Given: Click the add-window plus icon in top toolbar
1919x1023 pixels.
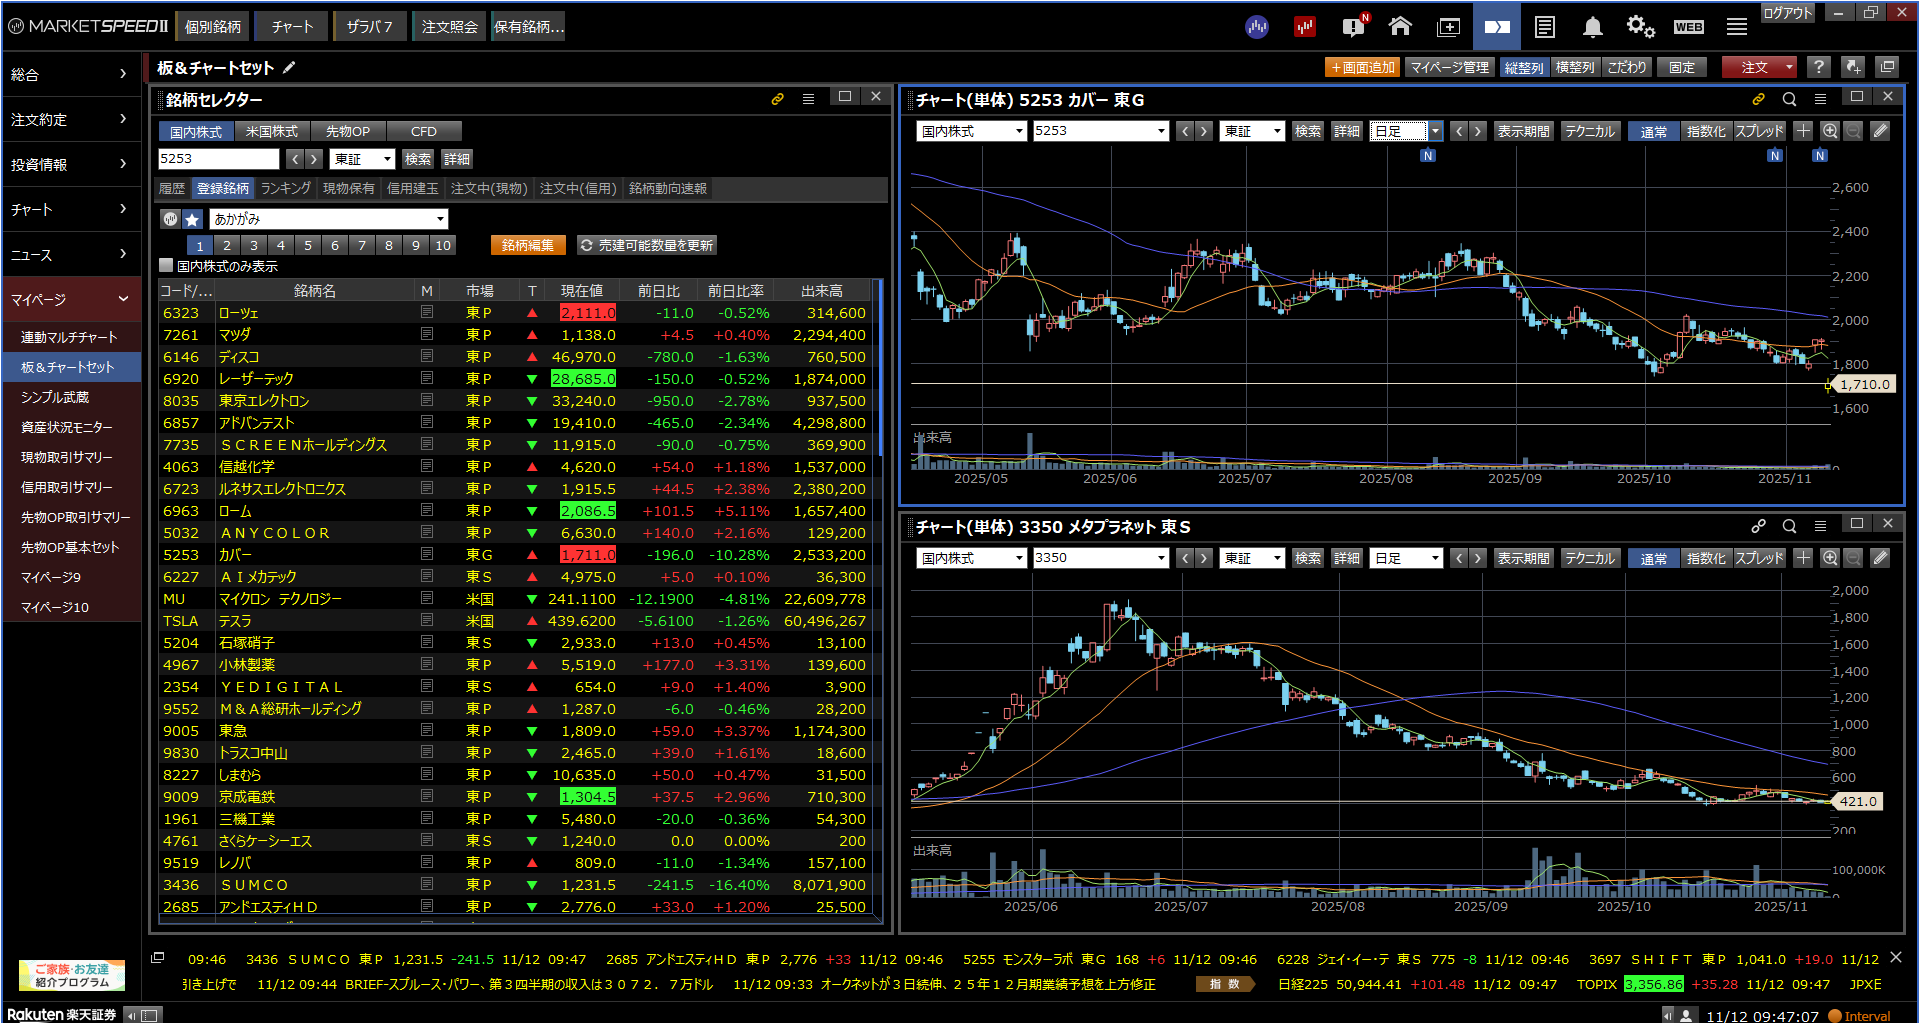Looking at the screenshot, I should click(1449, 27).
